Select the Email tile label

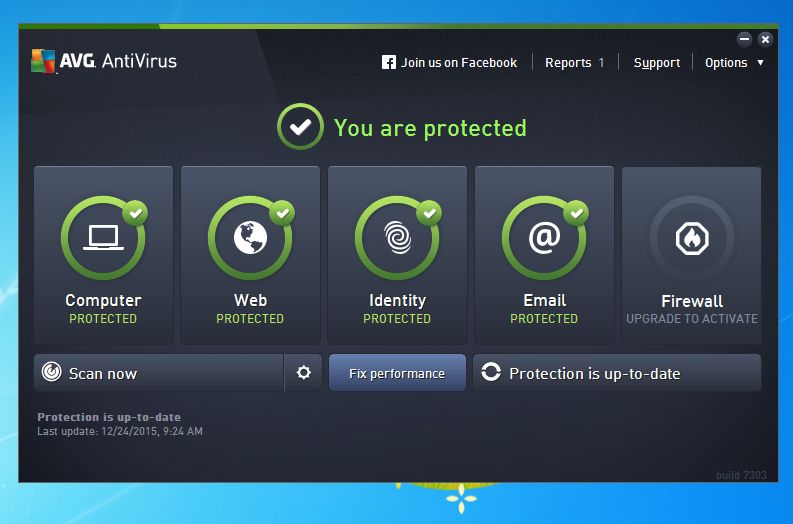(545, 300)
